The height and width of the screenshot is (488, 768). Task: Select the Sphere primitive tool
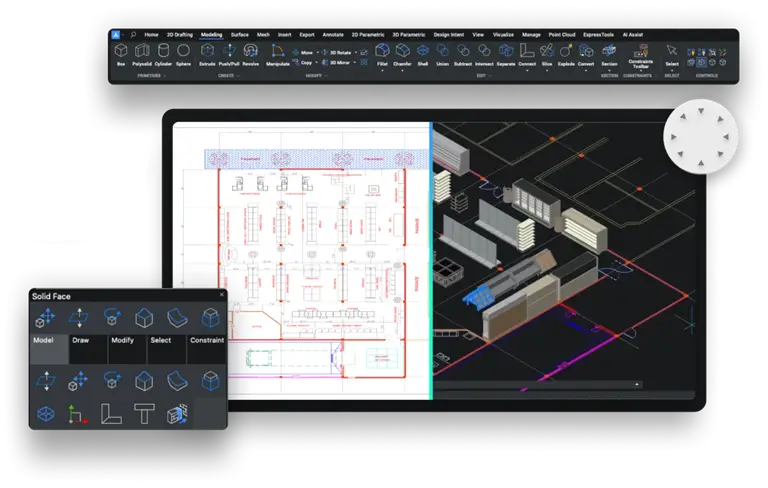(x=183, y=53)
